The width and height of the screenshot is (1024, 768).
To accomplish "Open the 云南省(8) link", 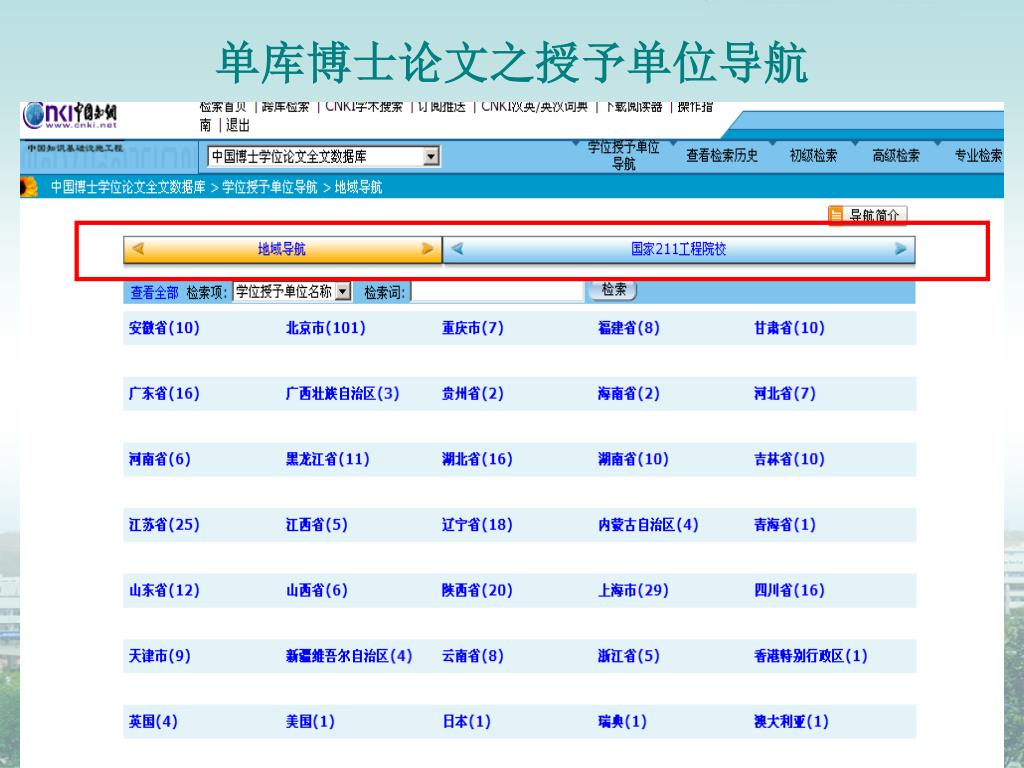I will pyautogui.click(x=473, y=656).
